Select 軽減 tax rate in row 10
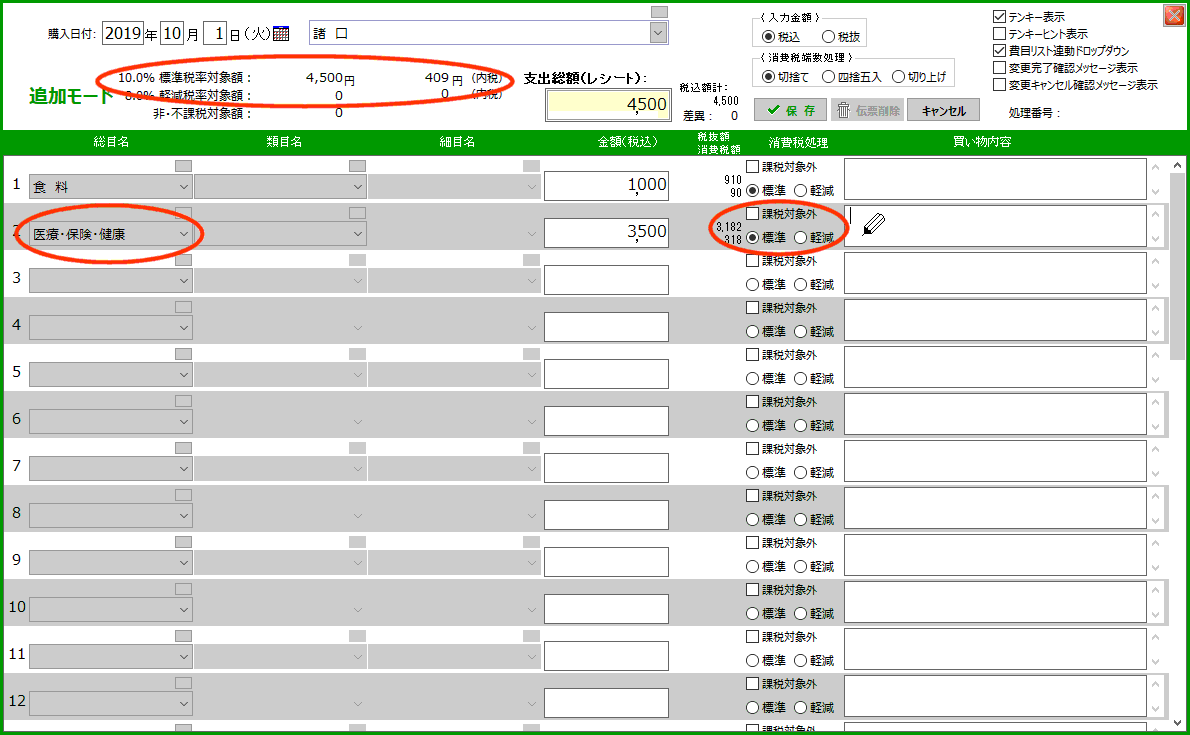This screenshot has height=735, width=1190. coord(800,614)
